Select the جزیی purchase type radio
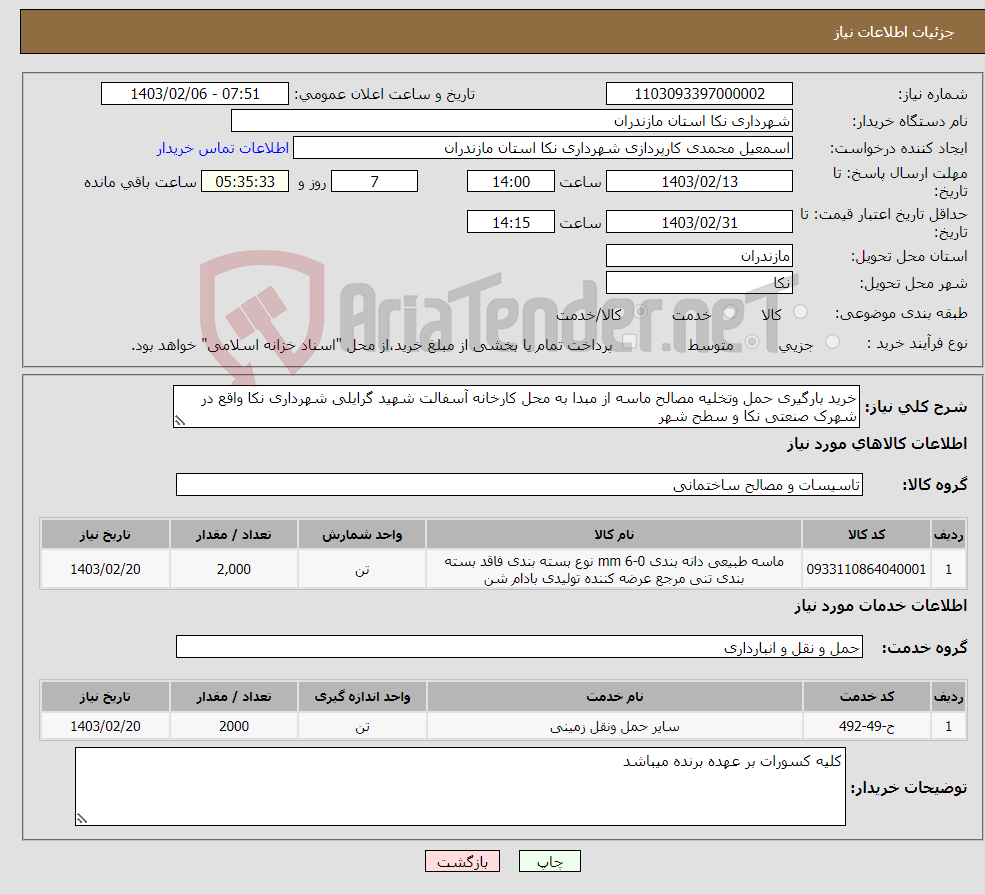 [832, 342]
